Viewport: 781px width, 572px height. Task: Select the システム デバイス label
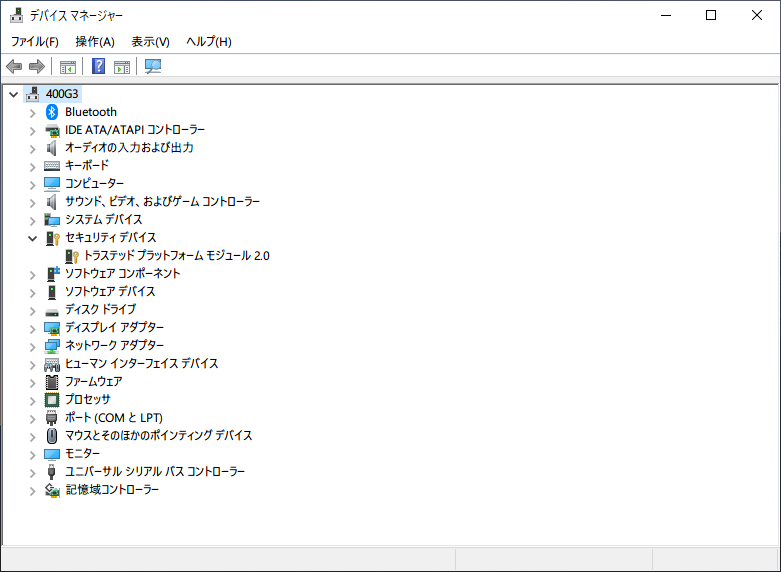104,219
